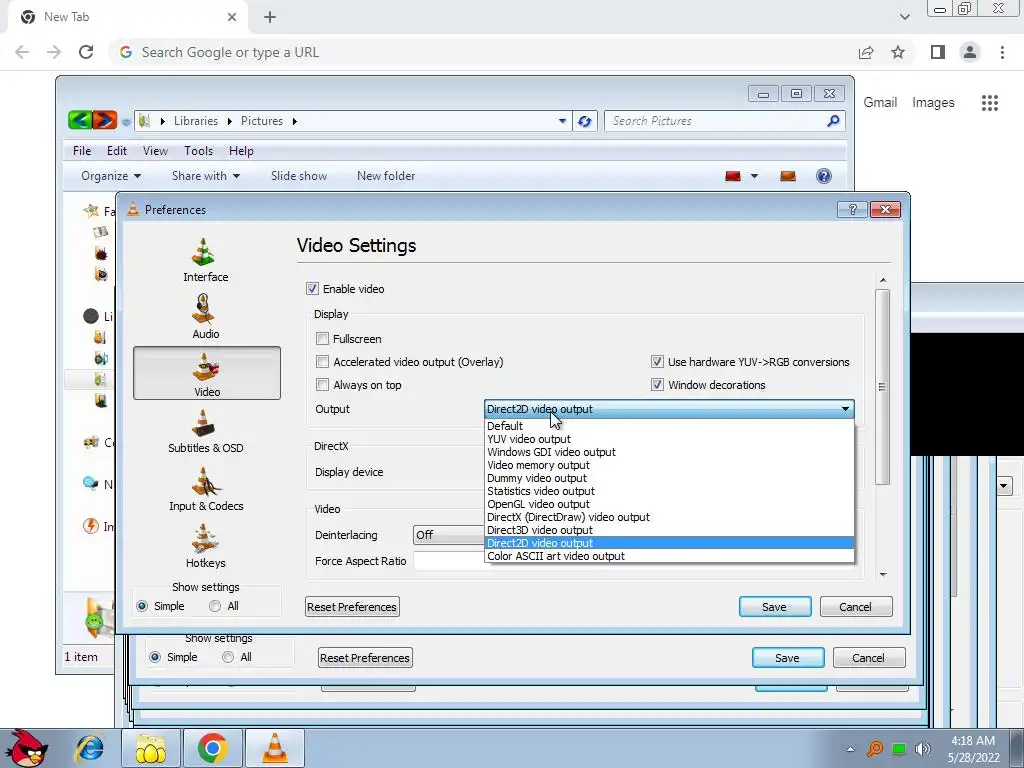Viewport: 1024px width, 768px height.
Task: Open the Share with dropdown
Action: pyautogui.click(x=206, y=176)
